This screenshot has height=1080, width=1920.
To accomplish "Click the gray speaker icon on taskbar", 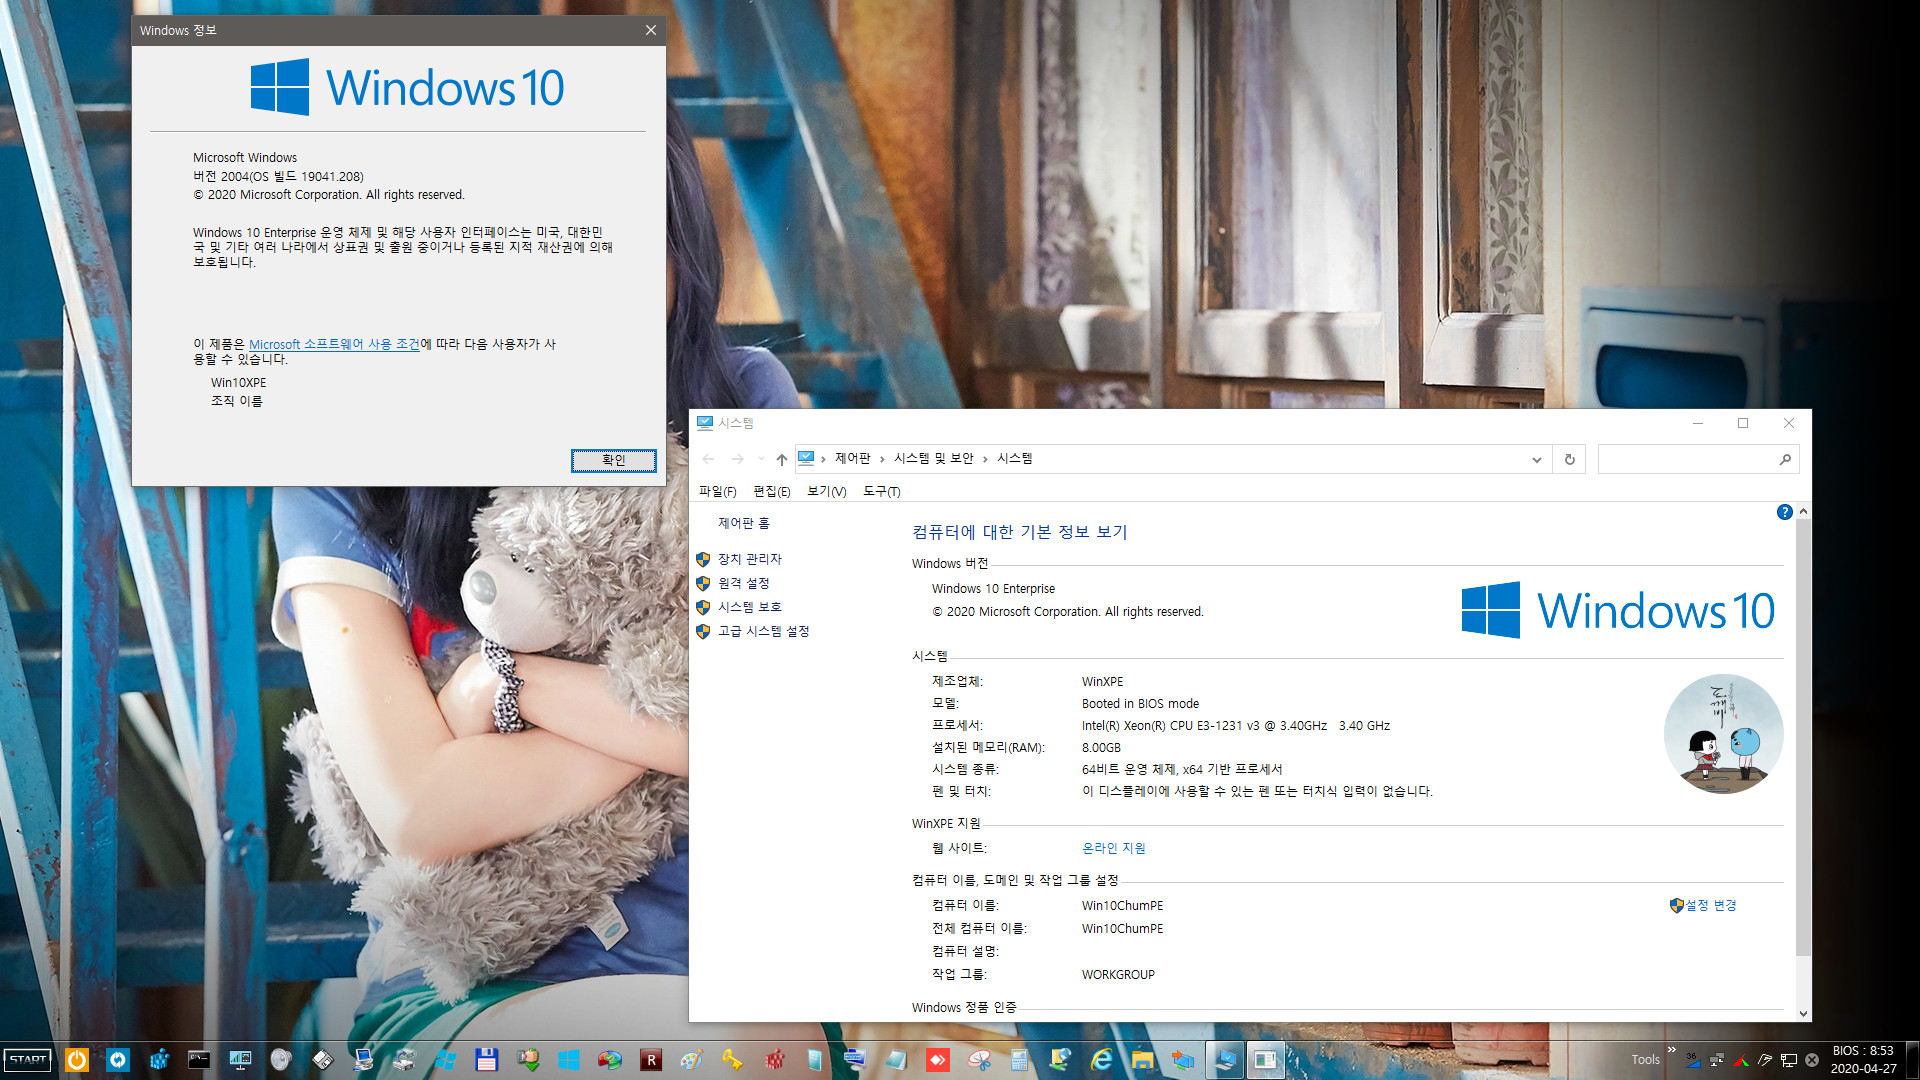I will pos(281,1060).
